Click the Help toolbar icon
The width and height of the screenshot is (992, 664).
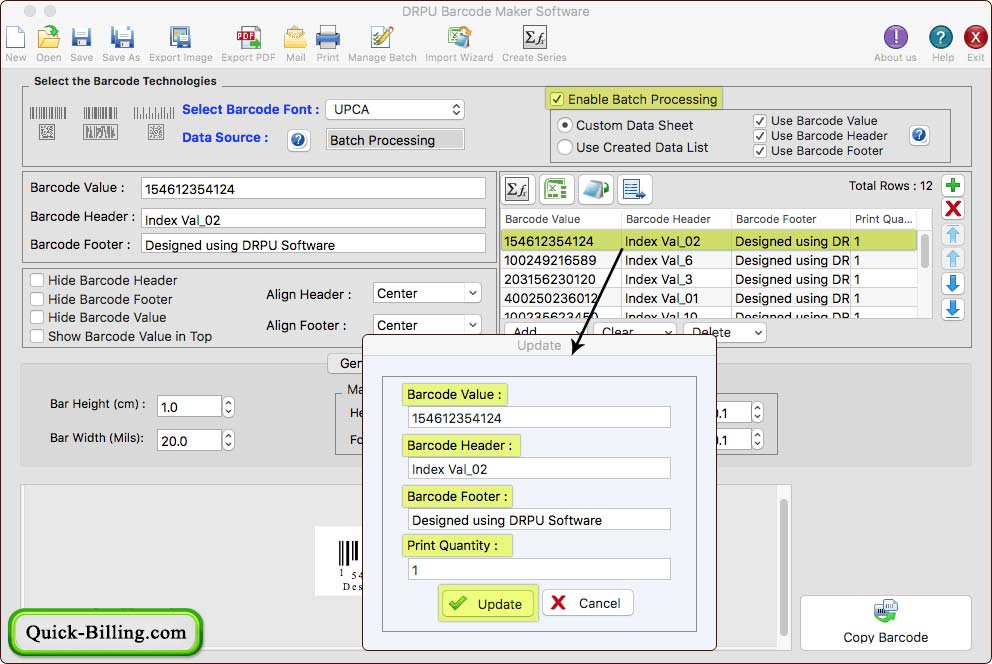click(941, 37)
